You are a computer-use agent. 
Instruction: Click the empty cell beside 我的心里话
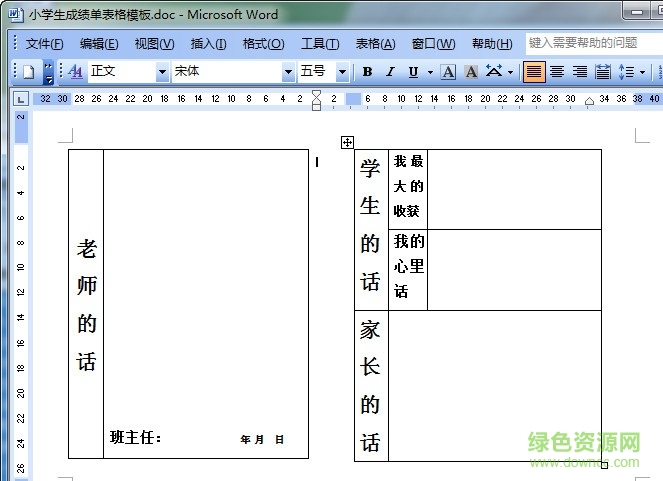click(514, 270)
